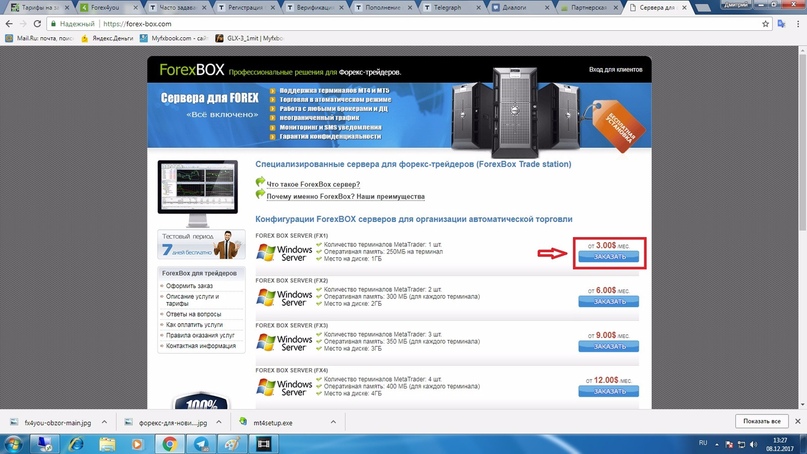Viewport: 807px width, 454px height.
Task: Switch to the Forex4you tab
Action: click(106, 7)
